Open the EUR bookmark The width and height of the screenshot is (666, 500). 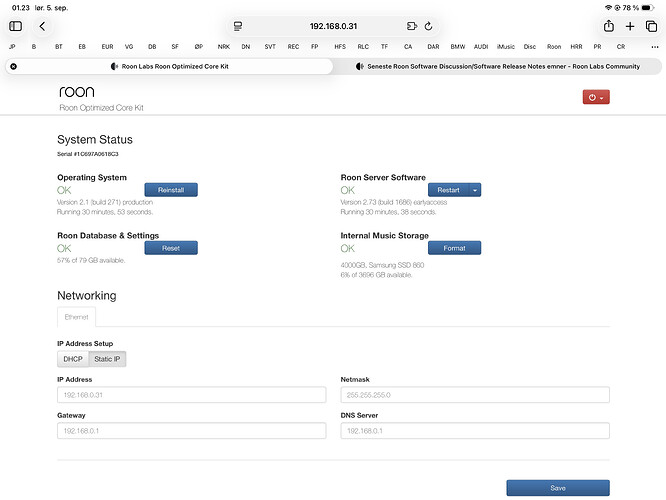[107, 47]
